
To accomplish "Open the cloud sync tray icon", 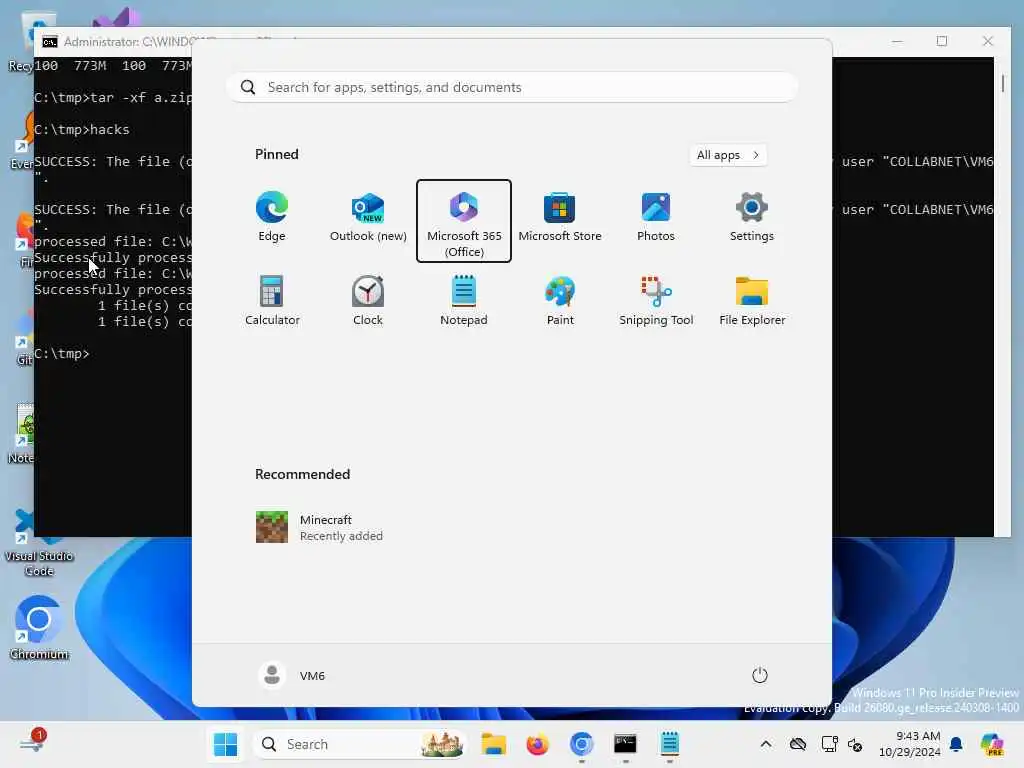I will click(x=797, y=744).
